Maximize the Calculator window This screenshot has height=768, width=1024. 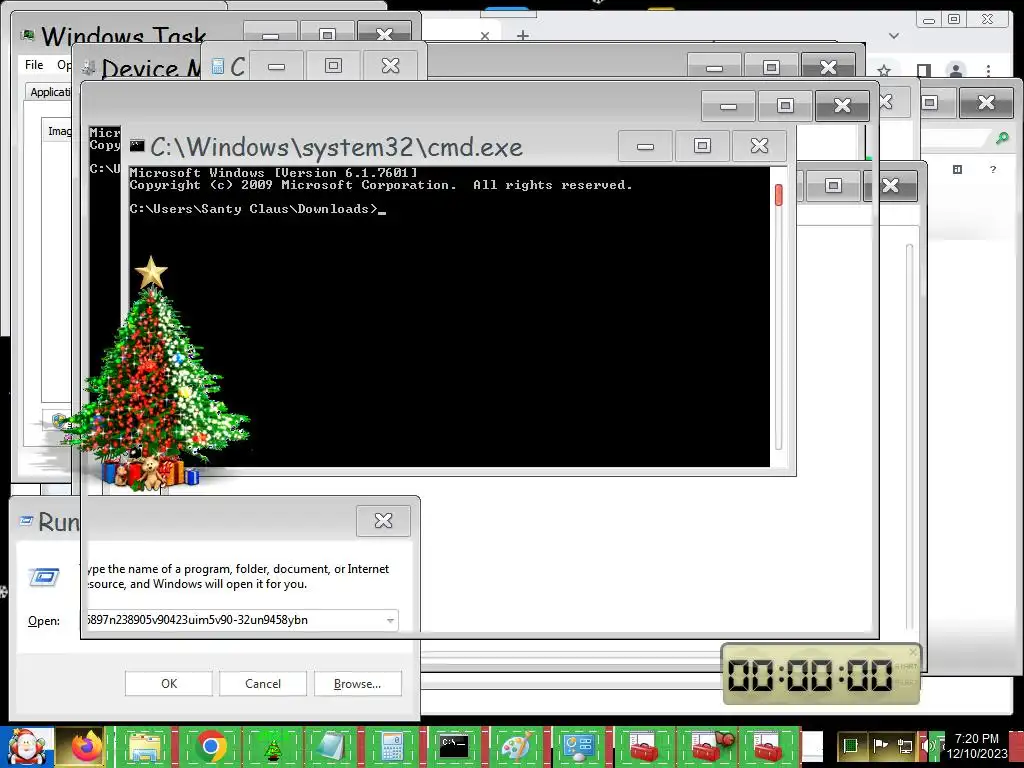tap(333, 66)
